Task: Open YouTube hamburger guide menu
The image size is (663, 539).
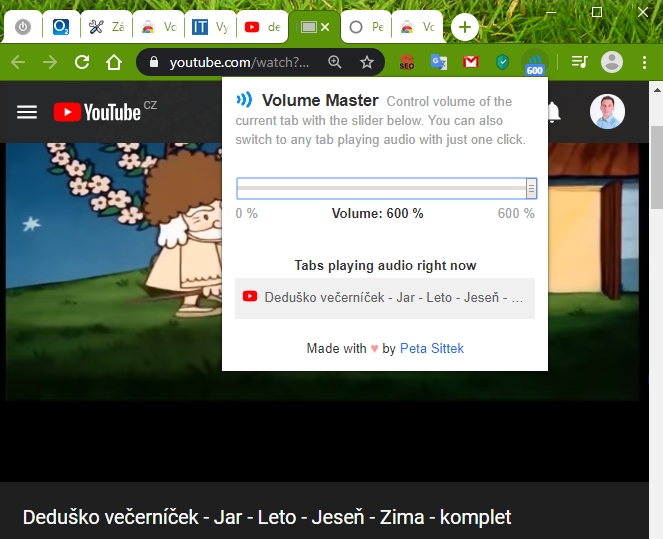Action: (x=27, y=112)
